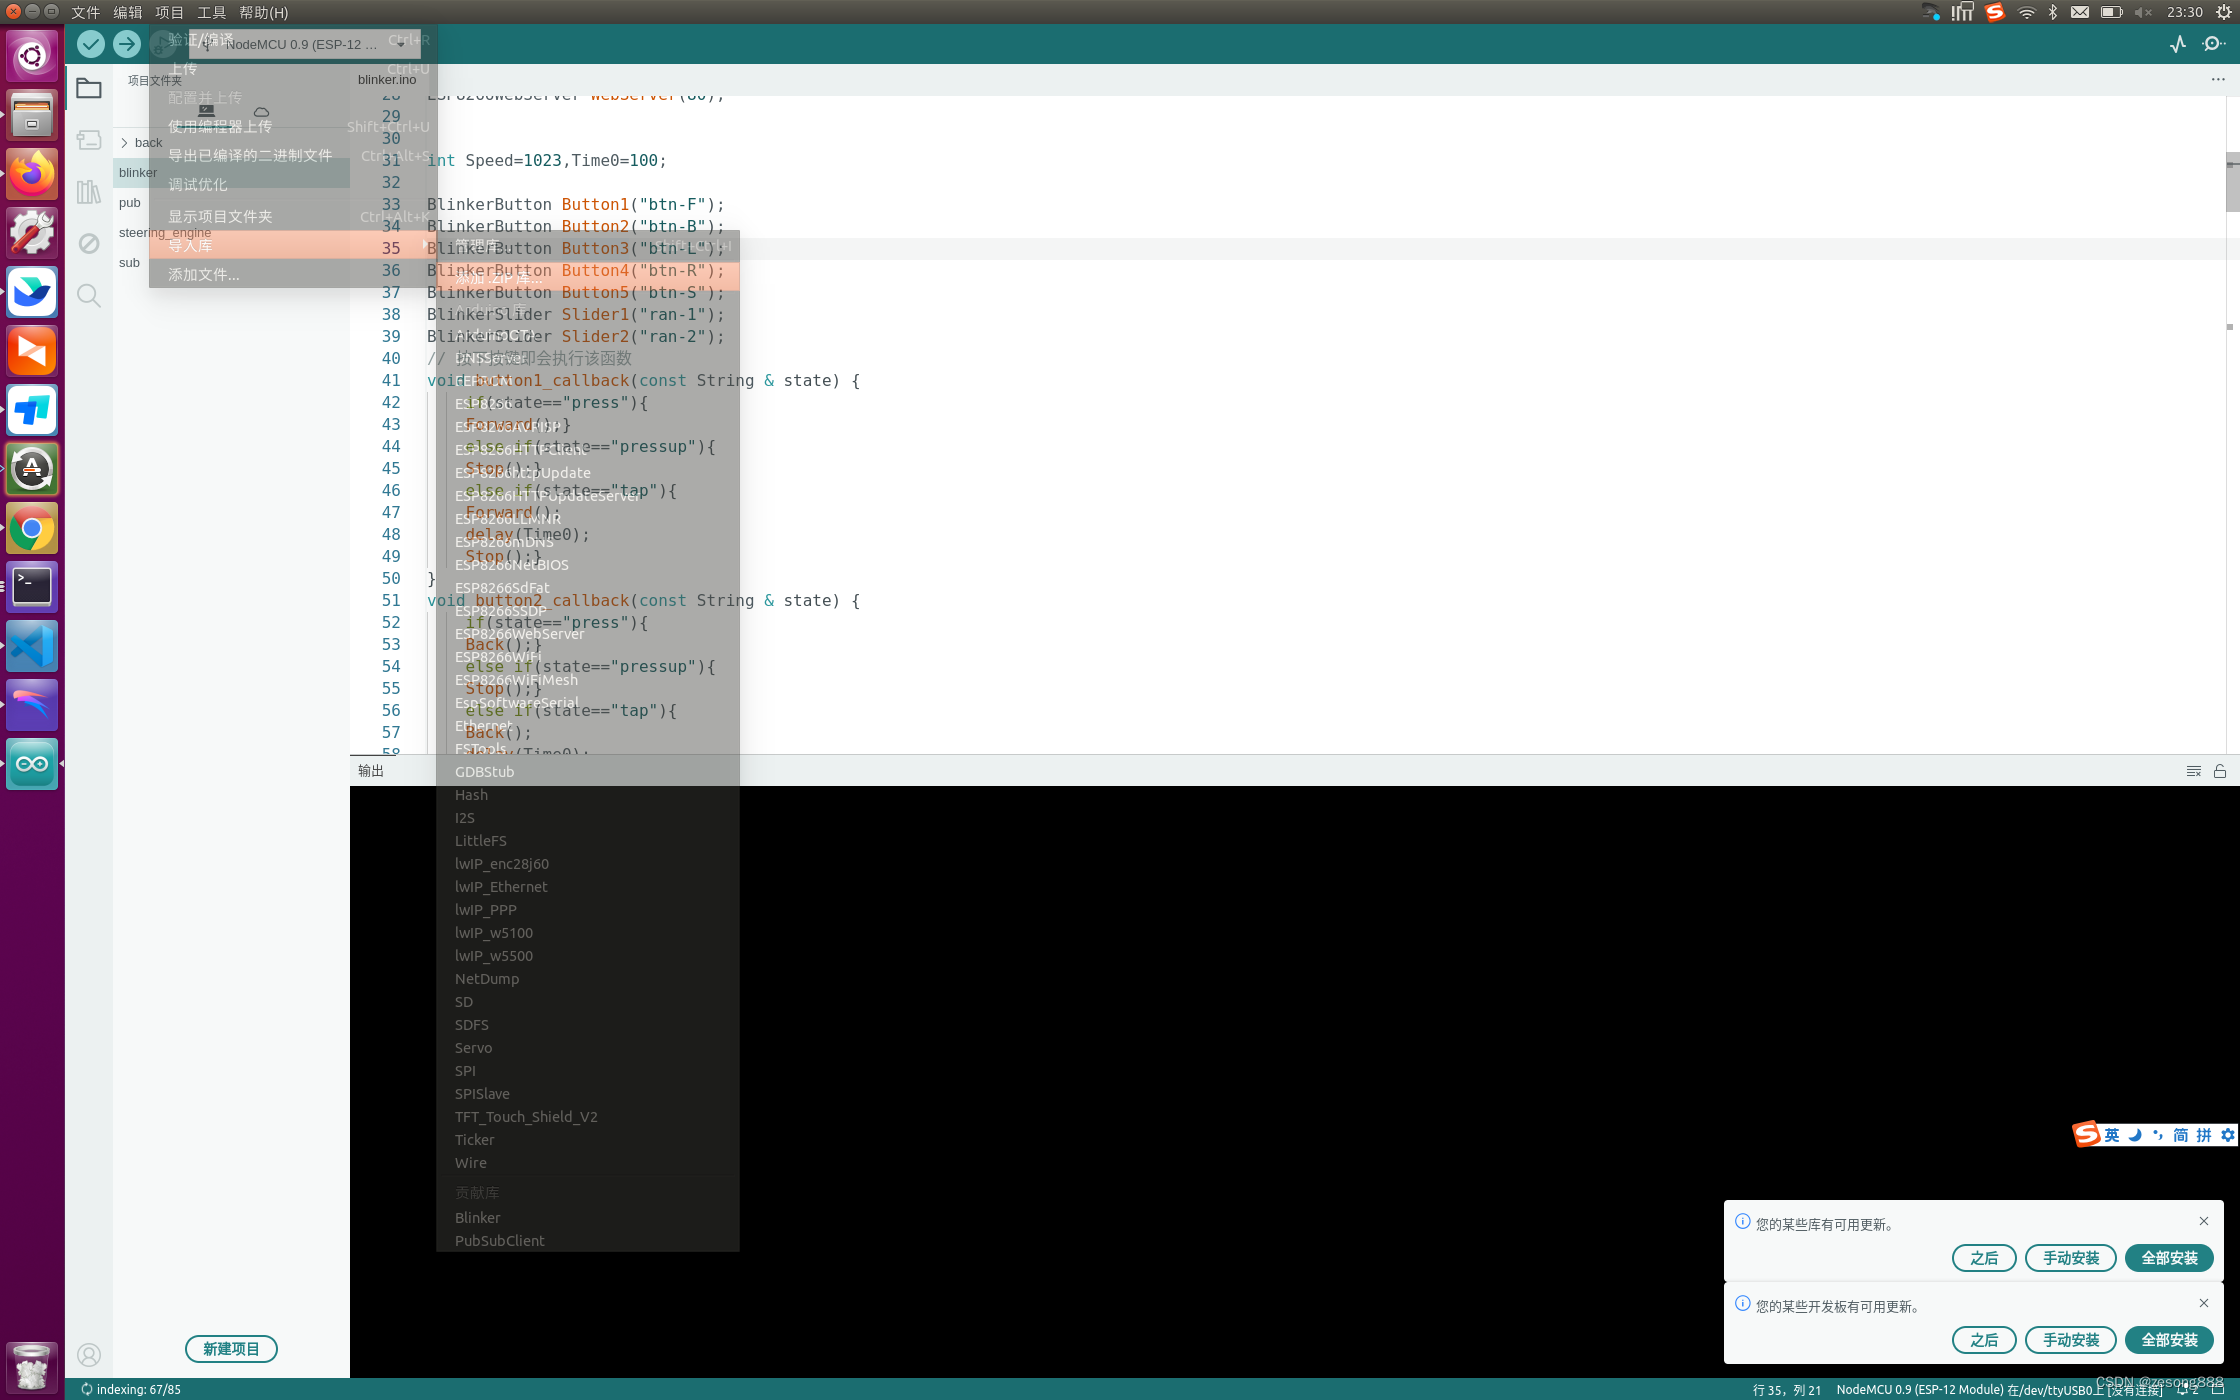
Task: Open the 帮助(H) menu
Action: pos(264,12)
